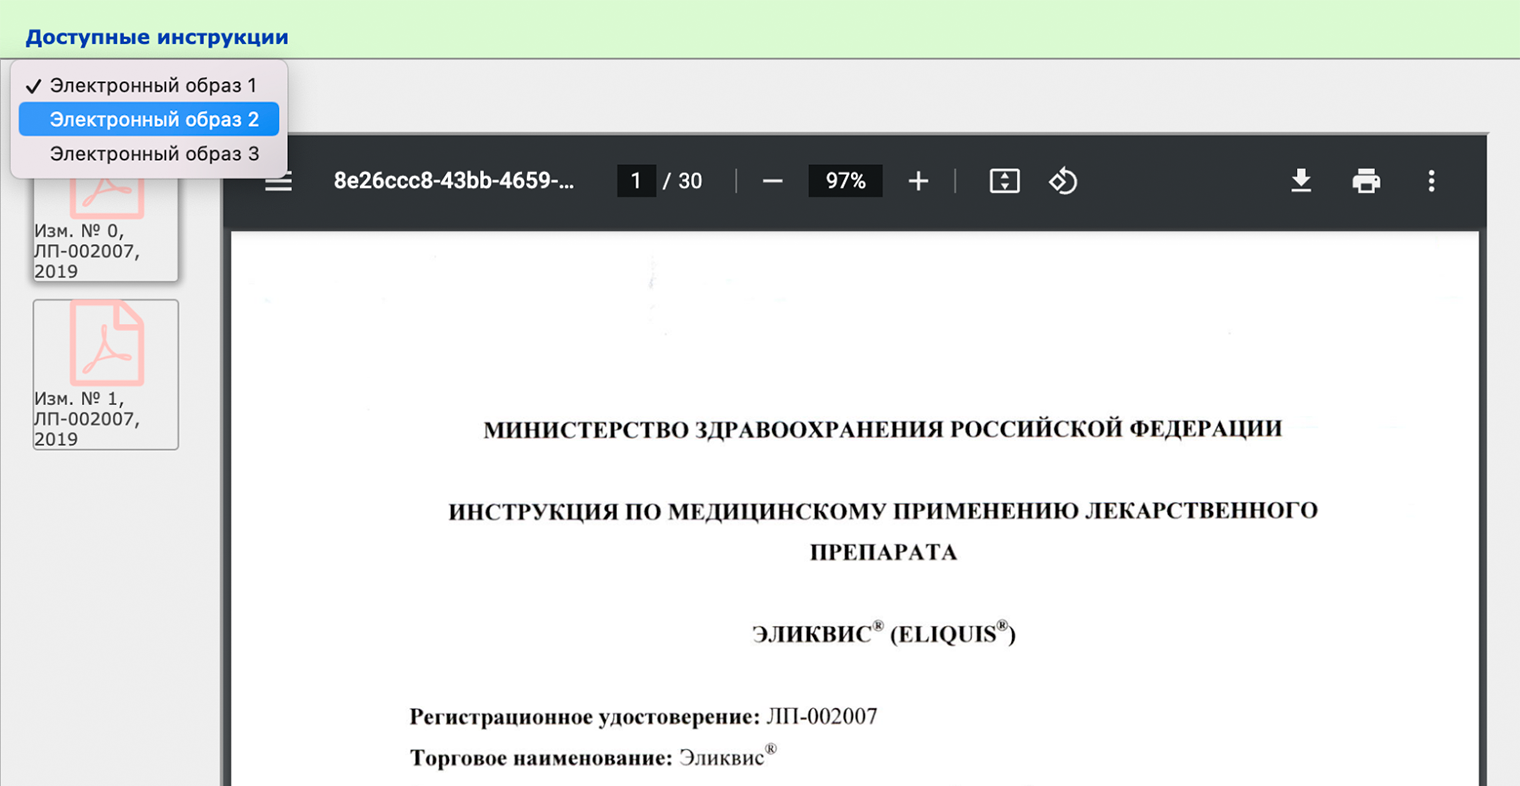Print the PDF document
Viewport: 1520px width, 786px height.
click(1366, 181)
